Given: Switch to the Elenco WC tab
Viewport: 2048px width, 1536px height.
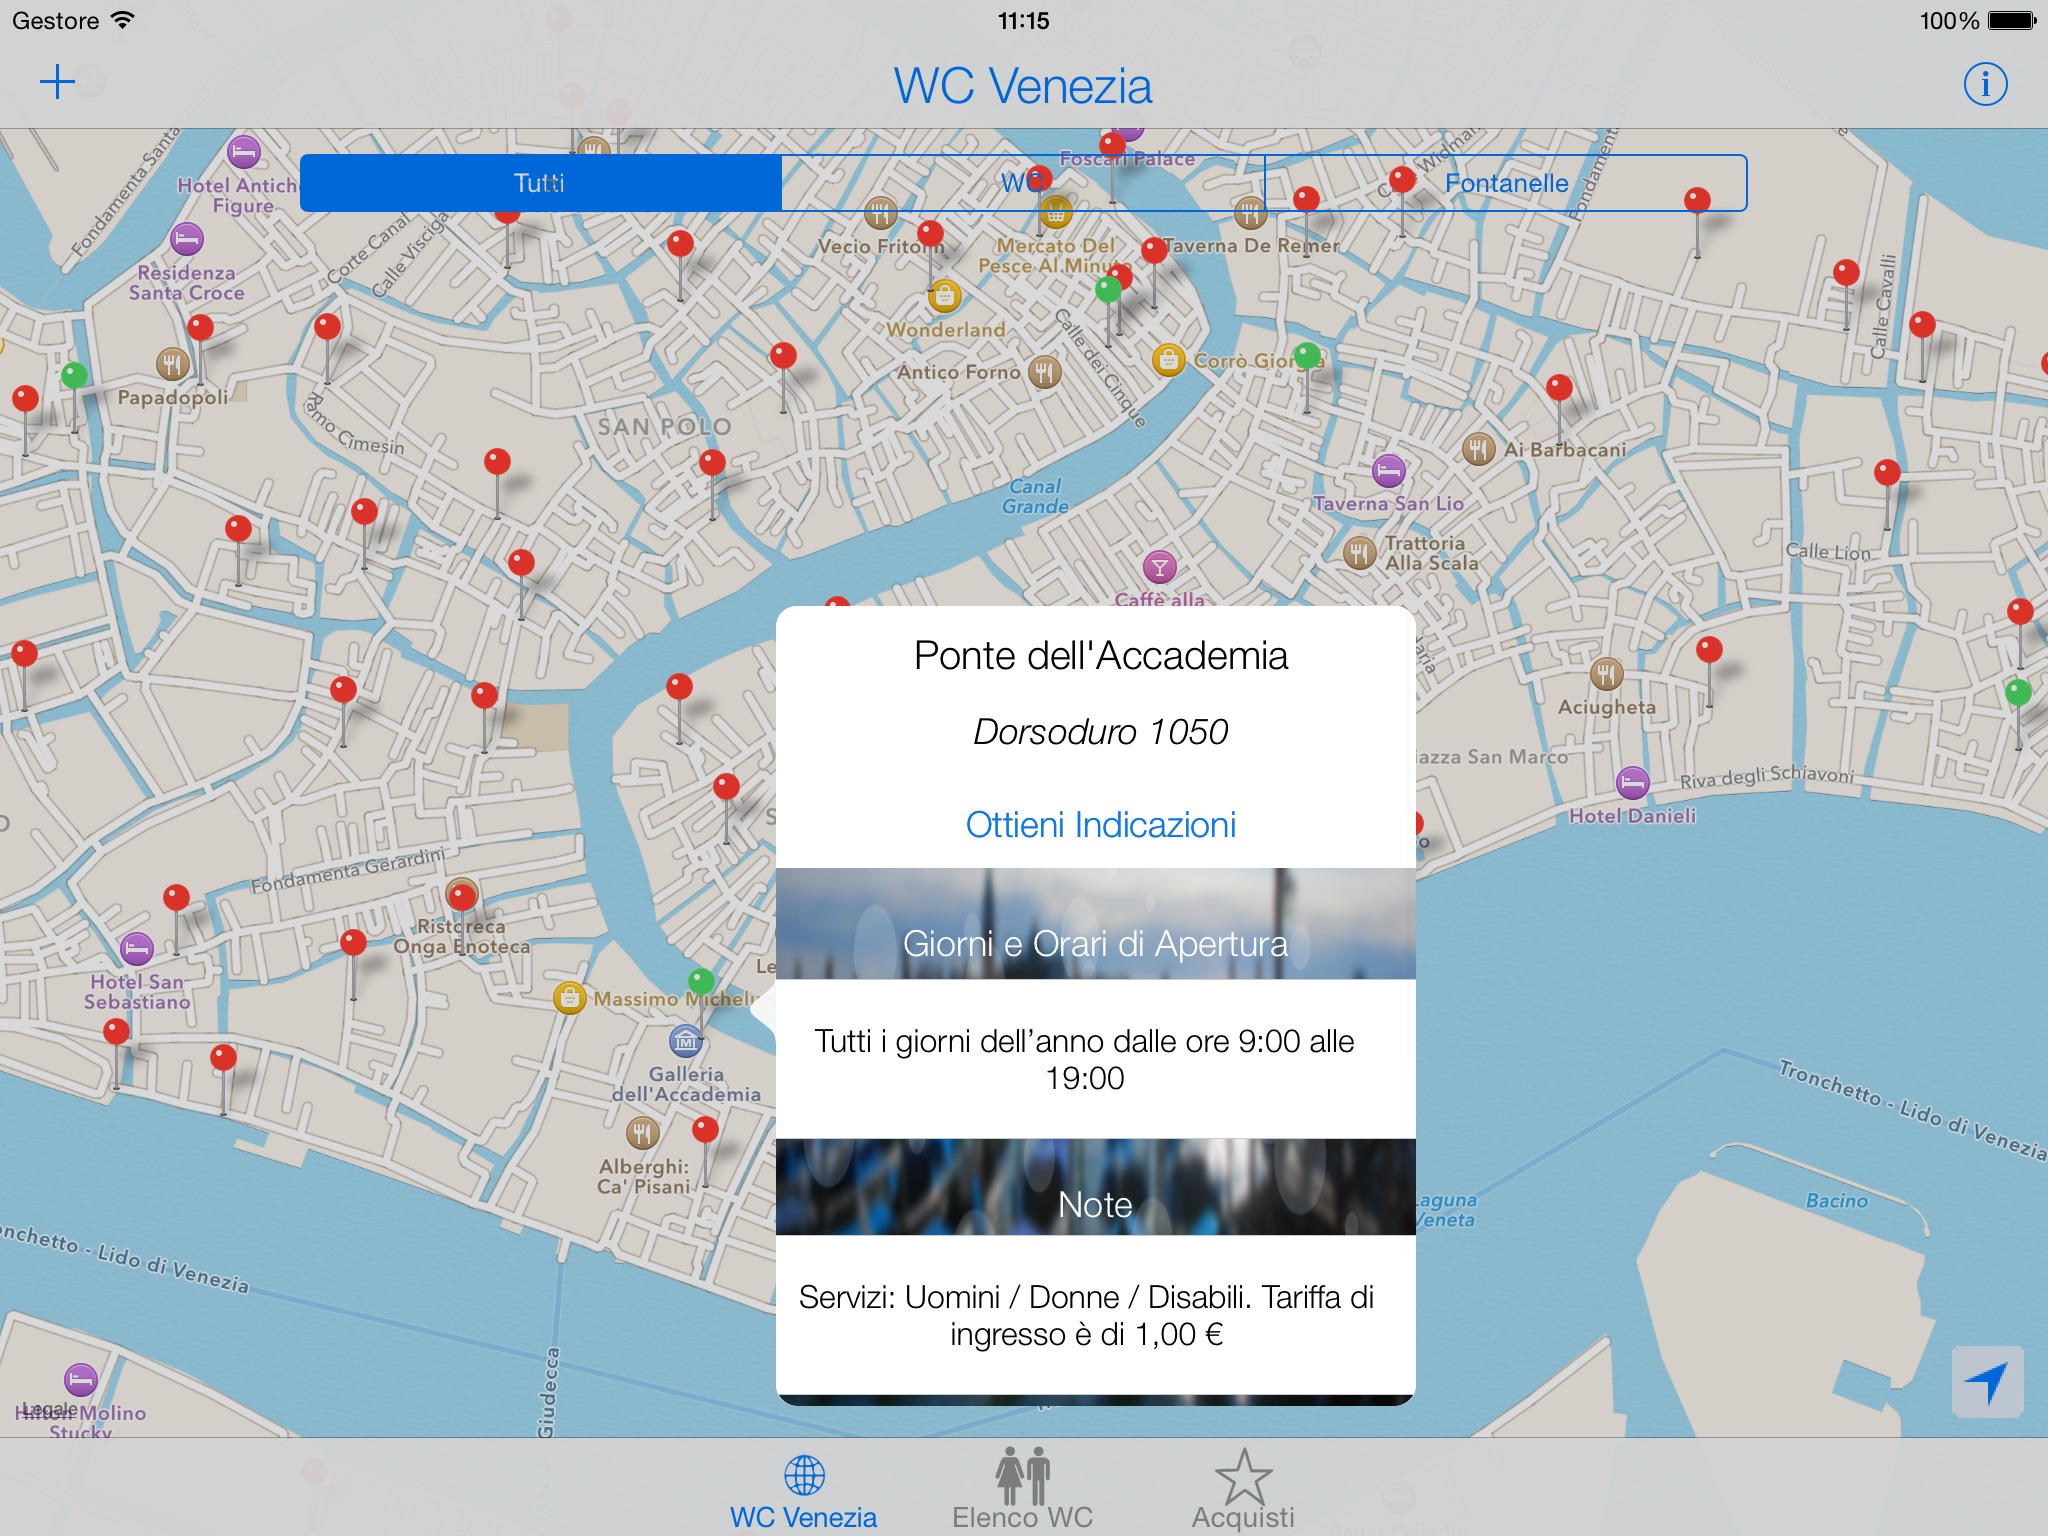Looking at the screenshot, I should point(1022,1491).
